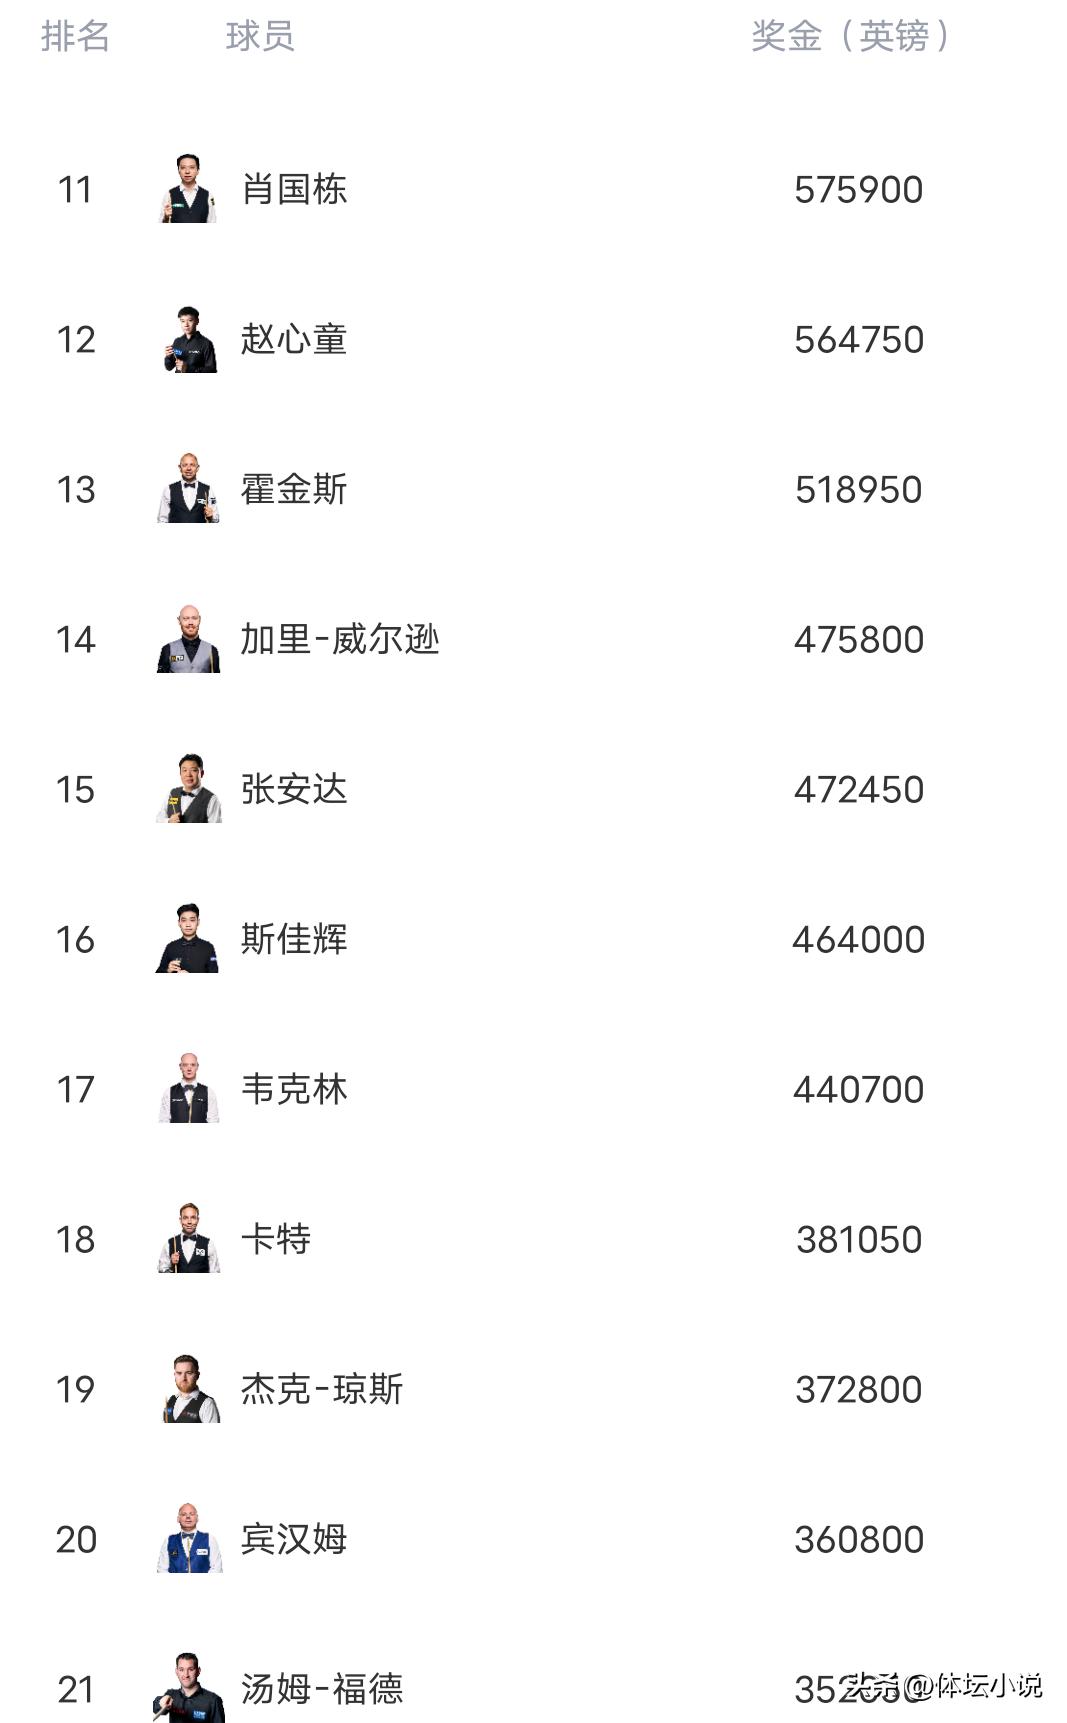Click the name 宾汉姆

294,1539
